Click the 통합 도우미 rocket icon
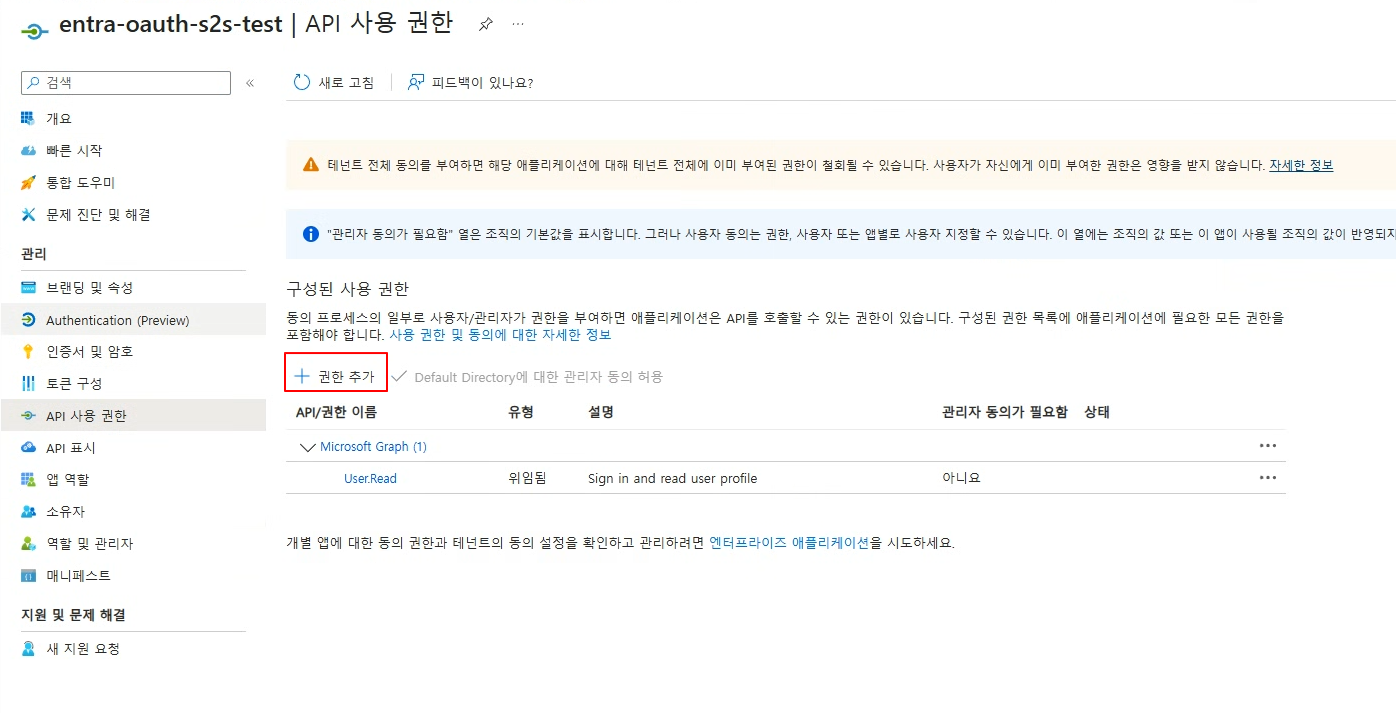 tap(28, 182)
